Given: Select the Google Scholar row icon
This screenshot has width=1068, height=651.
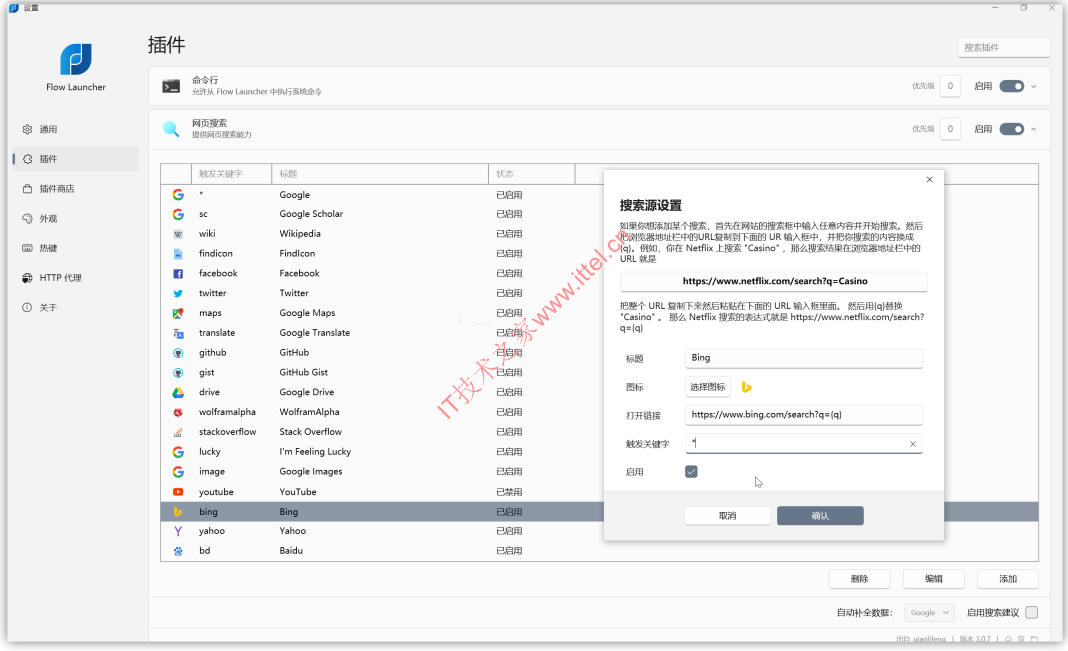Looking at the screenshot, I should (178, 214).
